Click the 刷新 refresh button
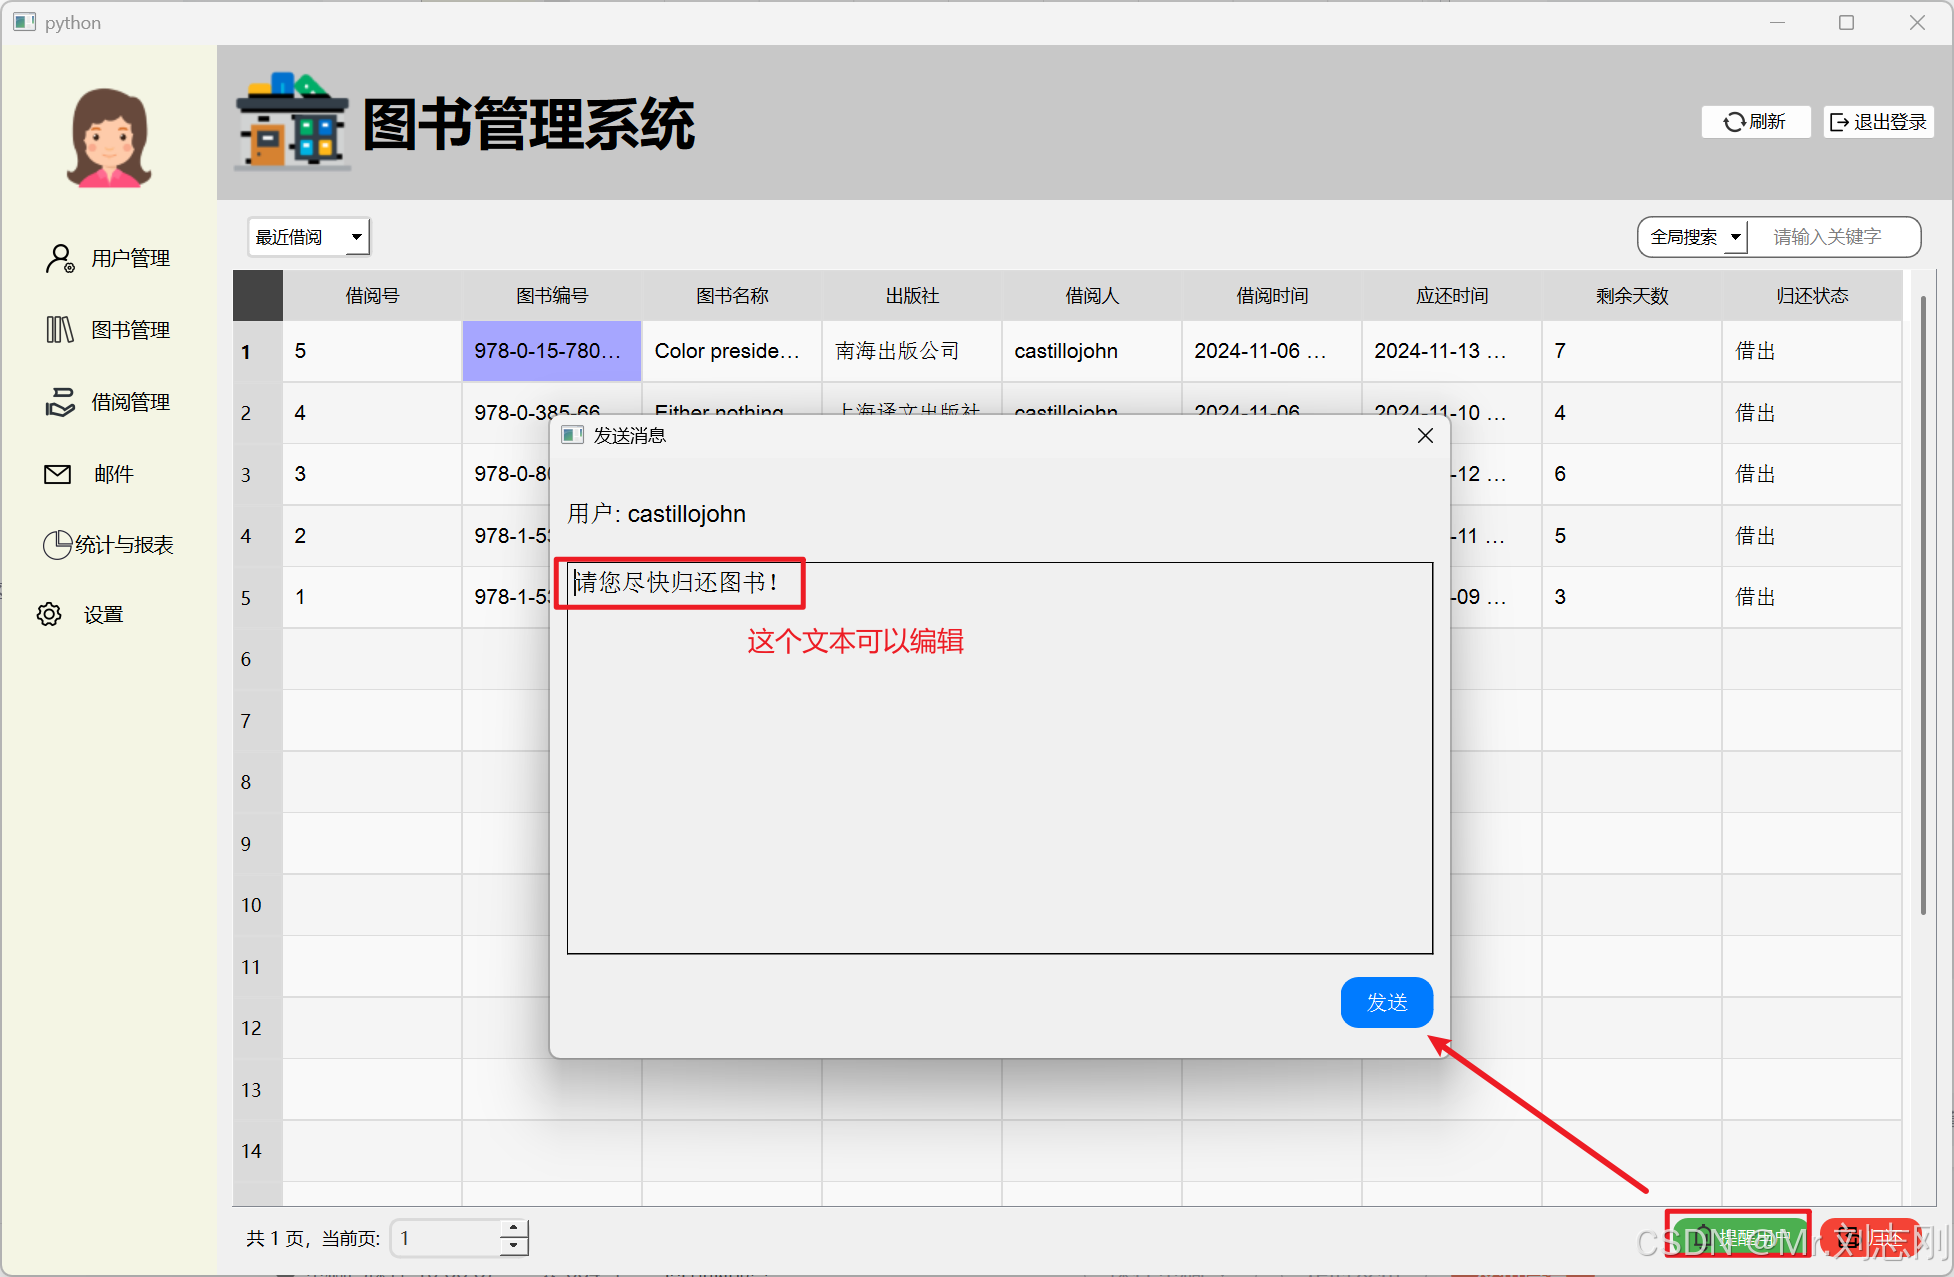This screenshot has height=1277, width=1954. (x=1755, y=122)
